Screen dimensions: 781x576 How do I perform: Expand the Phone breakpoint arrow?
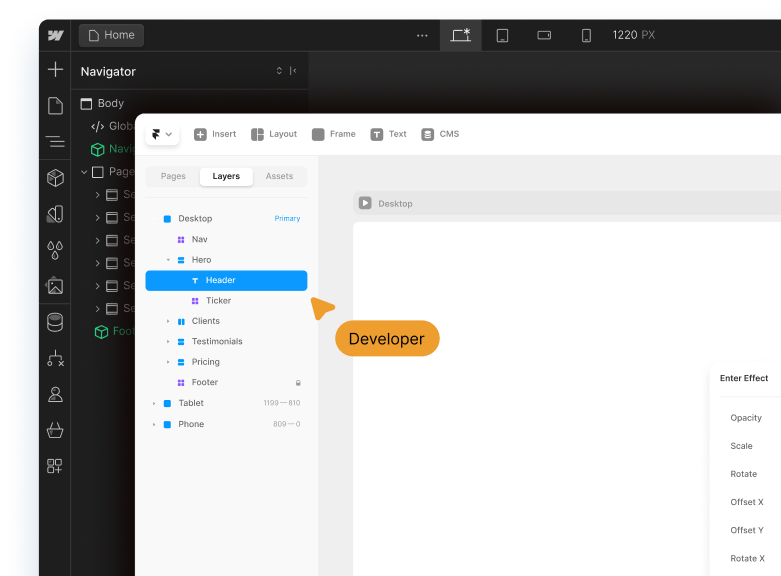154,425
